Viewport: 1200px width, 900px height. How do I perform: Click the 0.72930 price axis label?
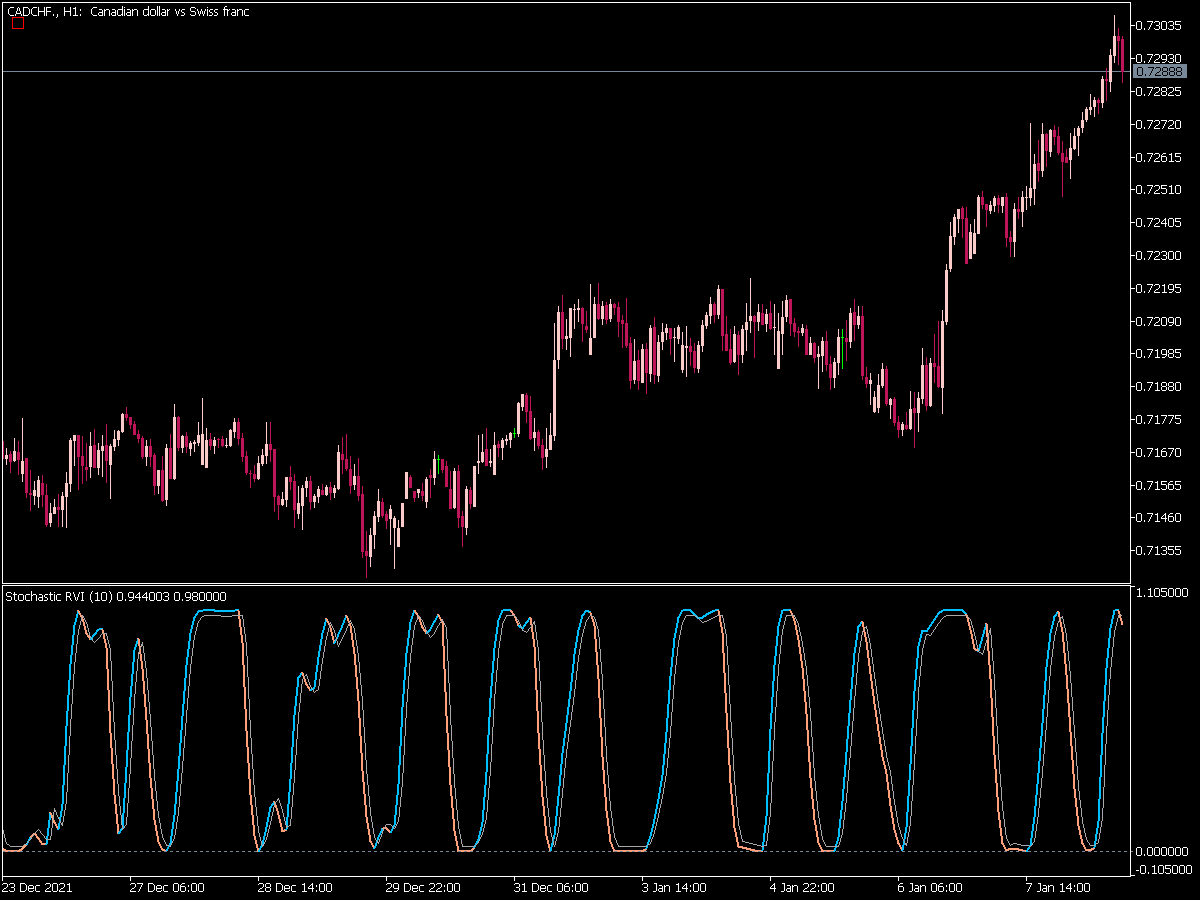pos(1161,59)
